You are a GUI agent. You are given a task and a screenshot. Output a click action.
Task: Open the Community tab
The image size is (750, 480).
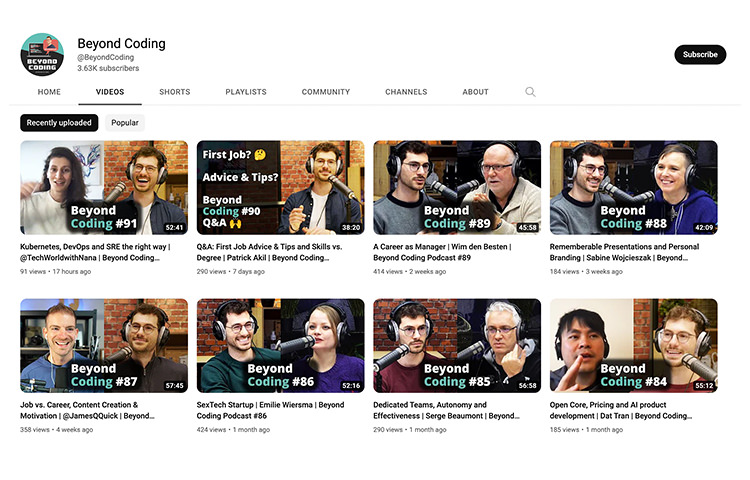coord(326,92)
